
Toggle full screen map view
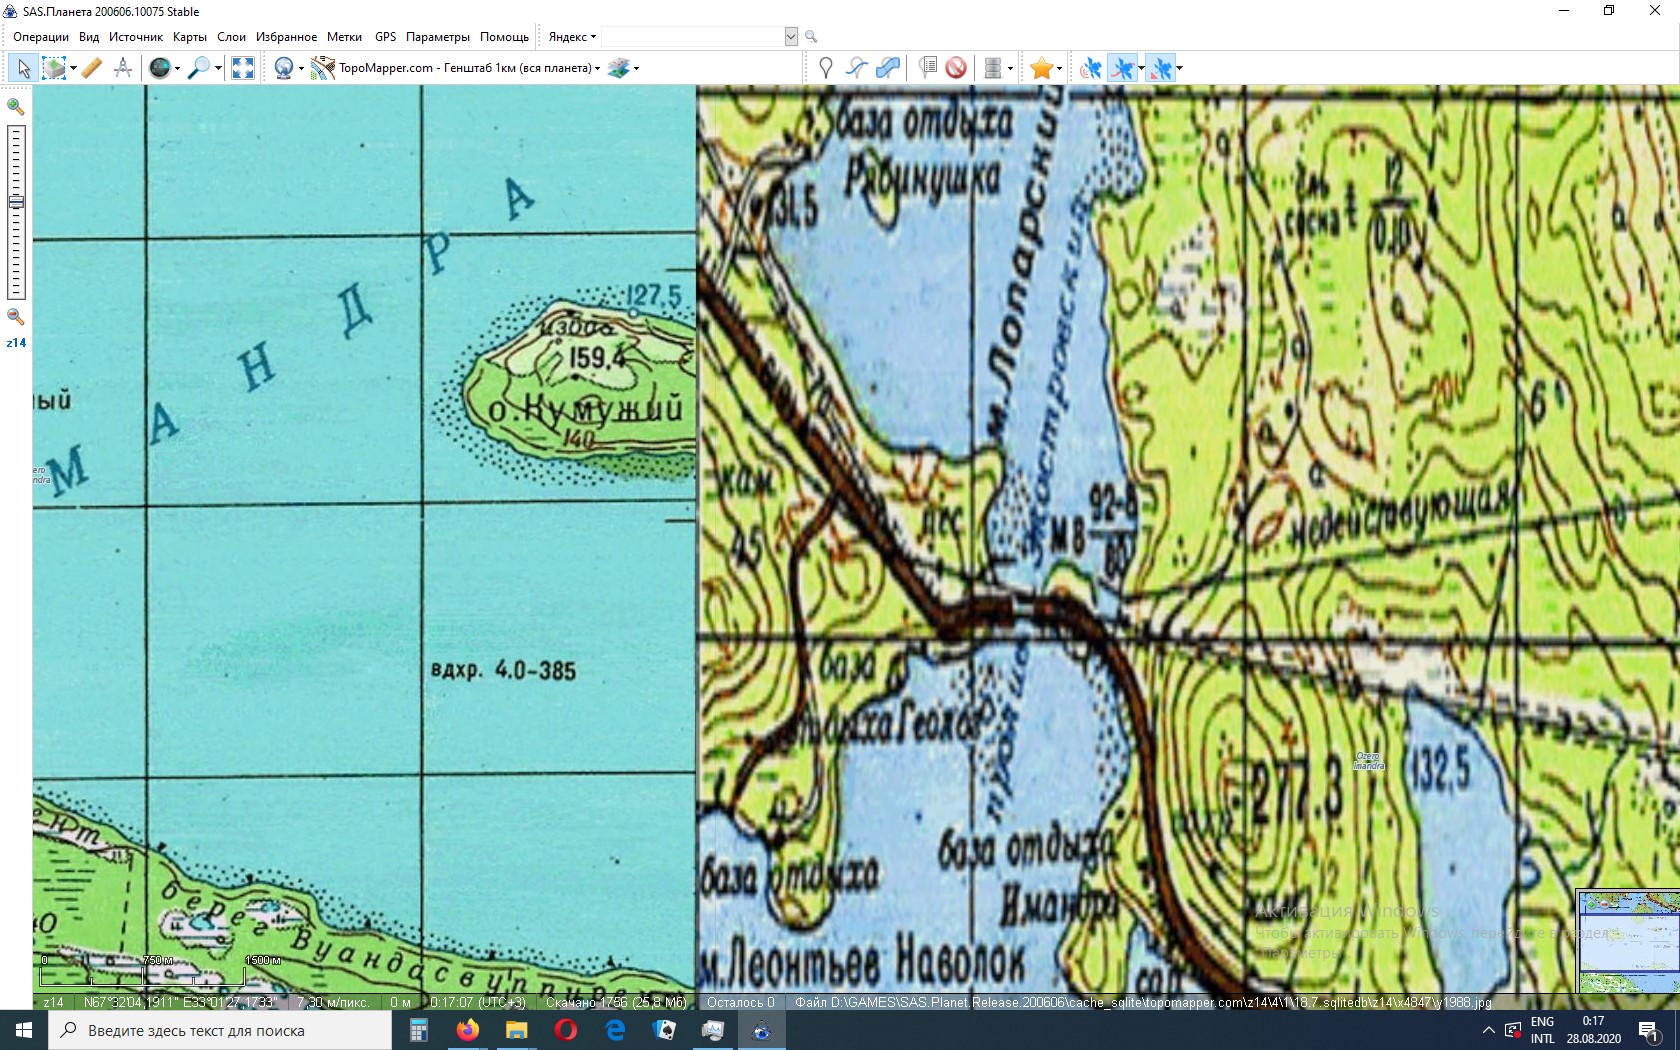243,68
